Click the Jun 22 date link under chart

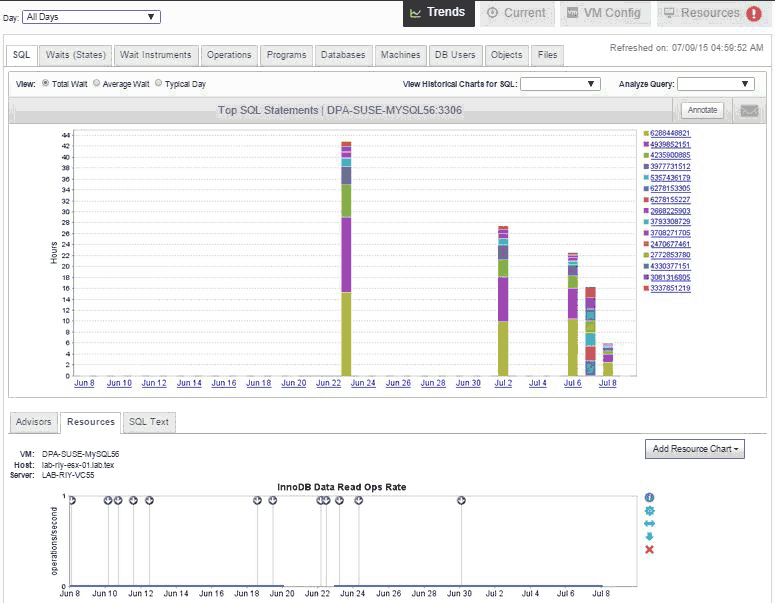pos(328,383)
